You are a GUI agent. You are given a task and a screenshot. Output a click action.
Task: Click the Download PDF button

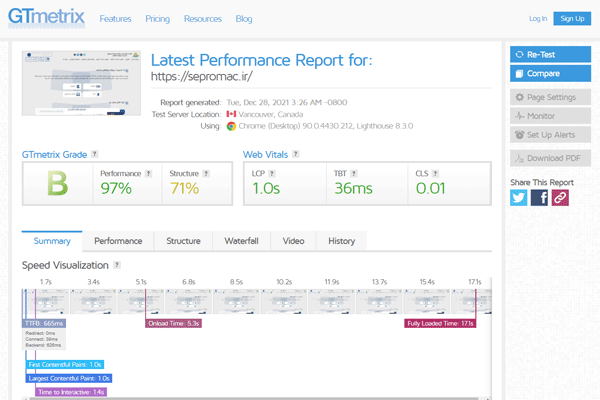pyautogui.click(x=549, y=157)
